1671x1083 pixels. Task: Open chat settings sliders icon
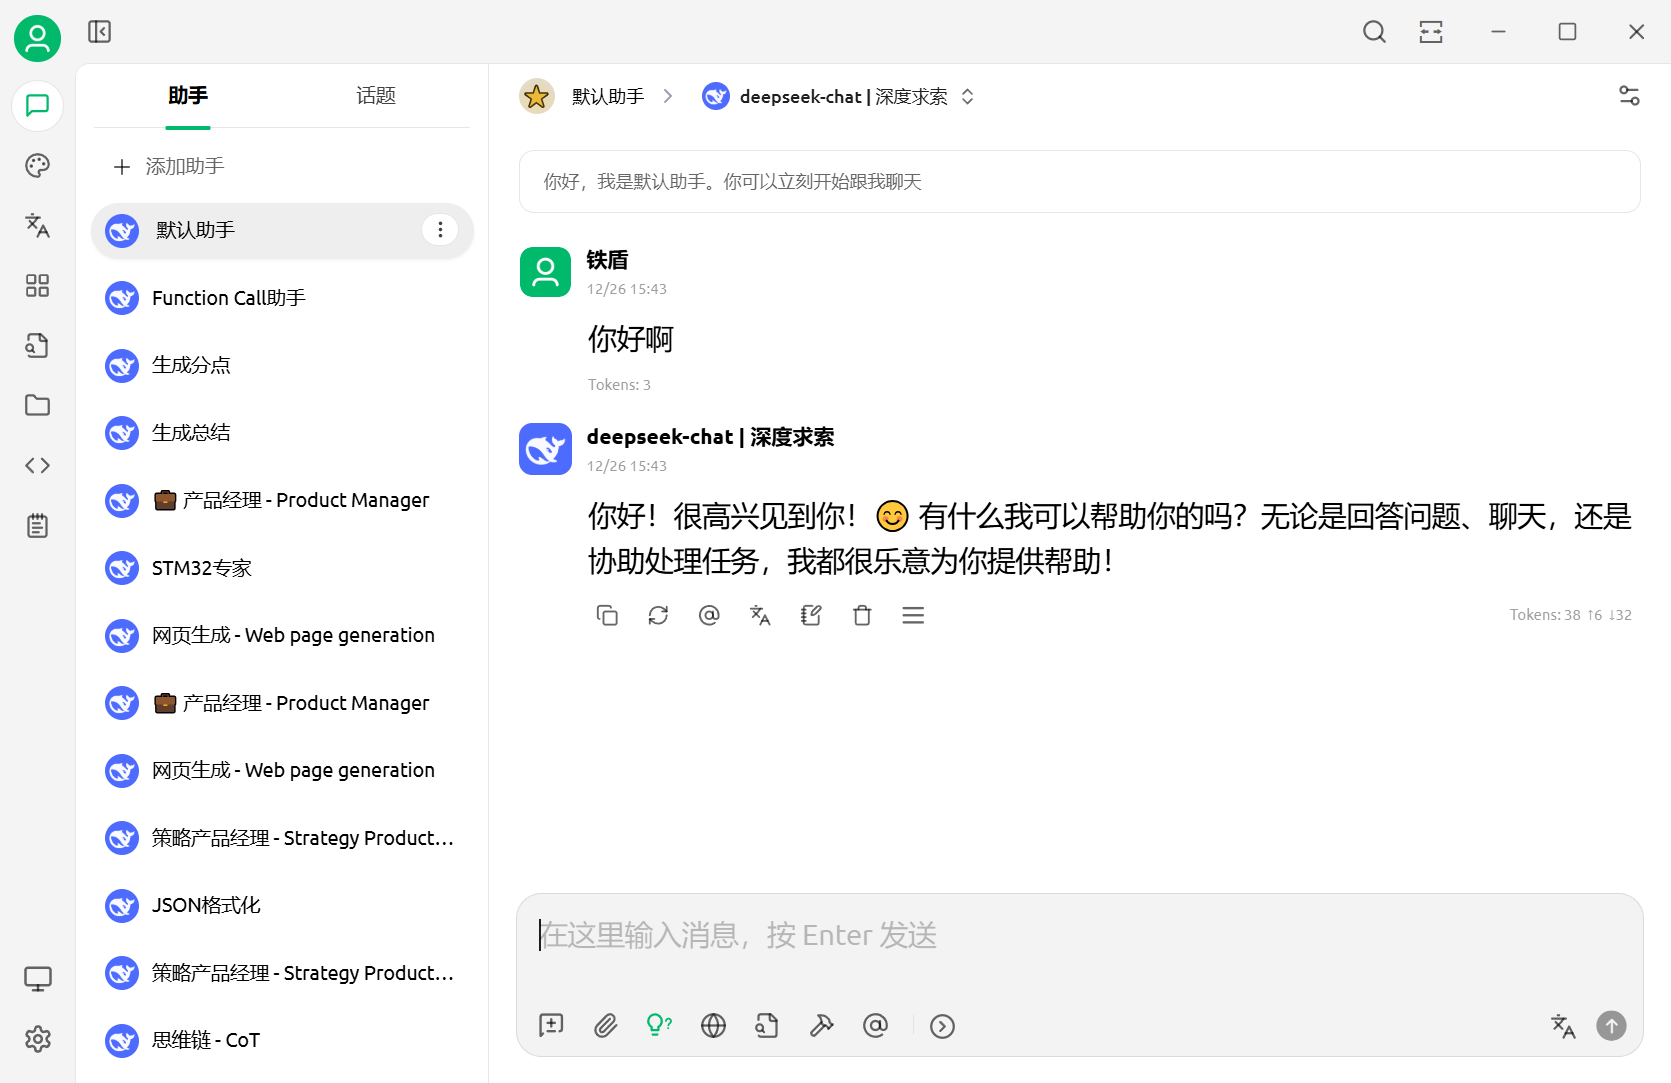[x=1629, y=96]
